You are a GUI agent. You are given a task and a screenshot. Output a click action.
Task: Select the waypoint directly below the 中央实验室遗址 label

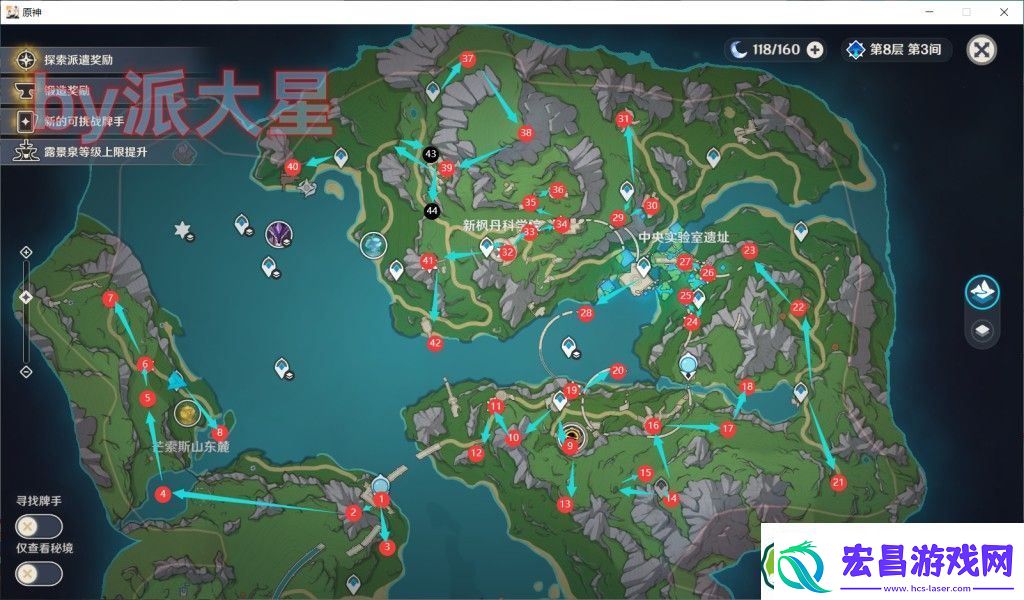644,266
